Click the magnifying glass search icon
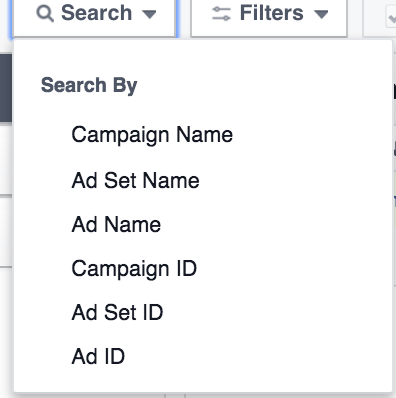The width and height of the screenshot is (396, 398). 45,14
